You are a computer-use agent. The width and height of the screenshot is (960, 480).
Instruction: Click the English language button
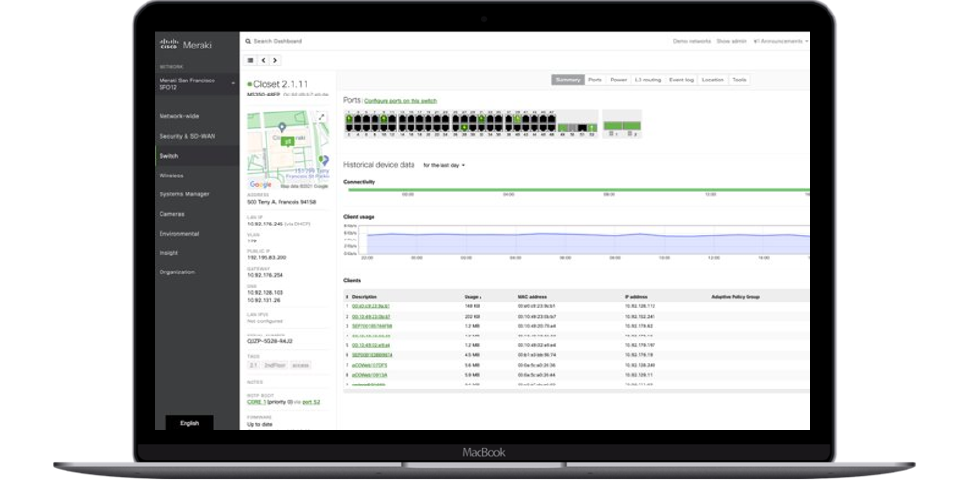189,423
